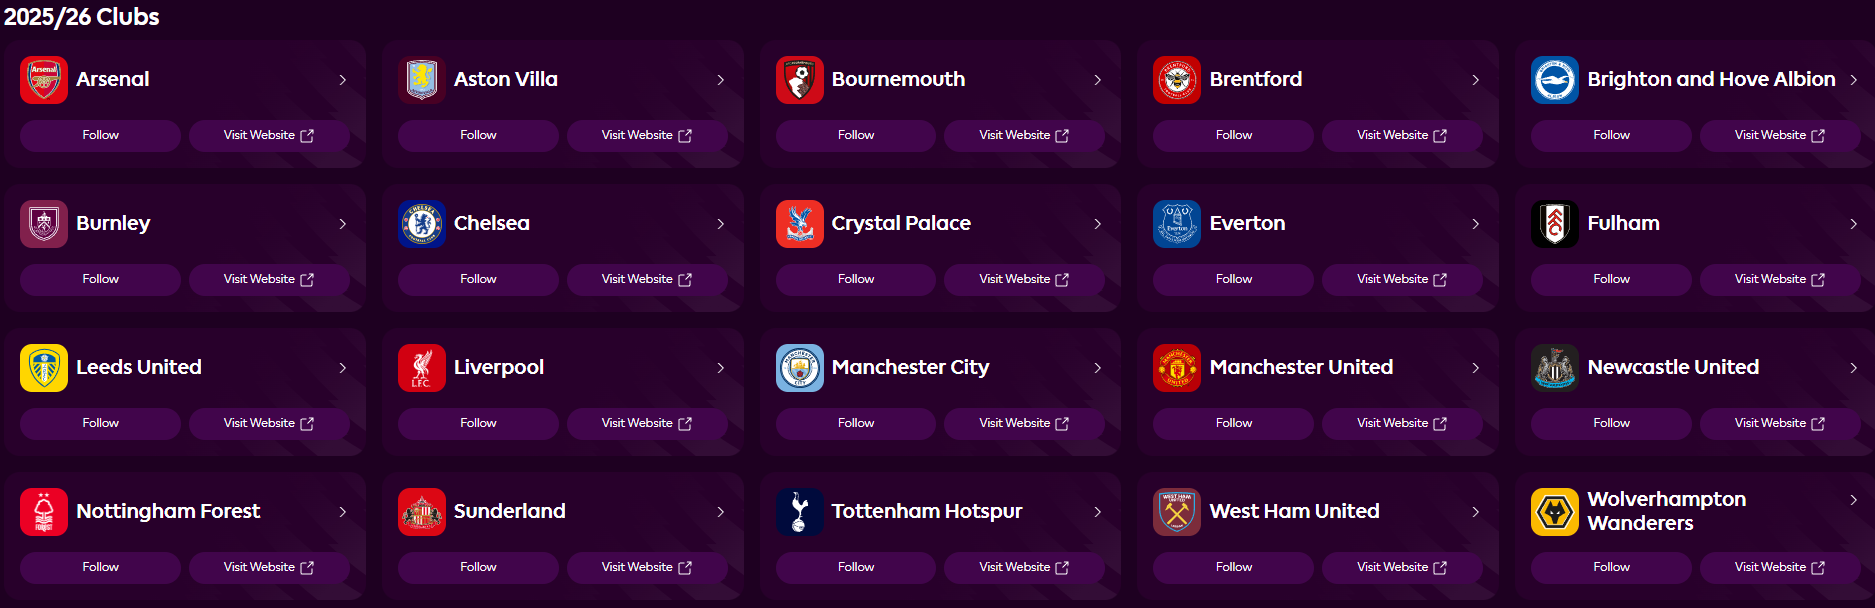Viewport: 1875px width, 608px height.
Task: Open the Nottingham Forest club name link
Action: pyautogui.click(x=168, y=511)
